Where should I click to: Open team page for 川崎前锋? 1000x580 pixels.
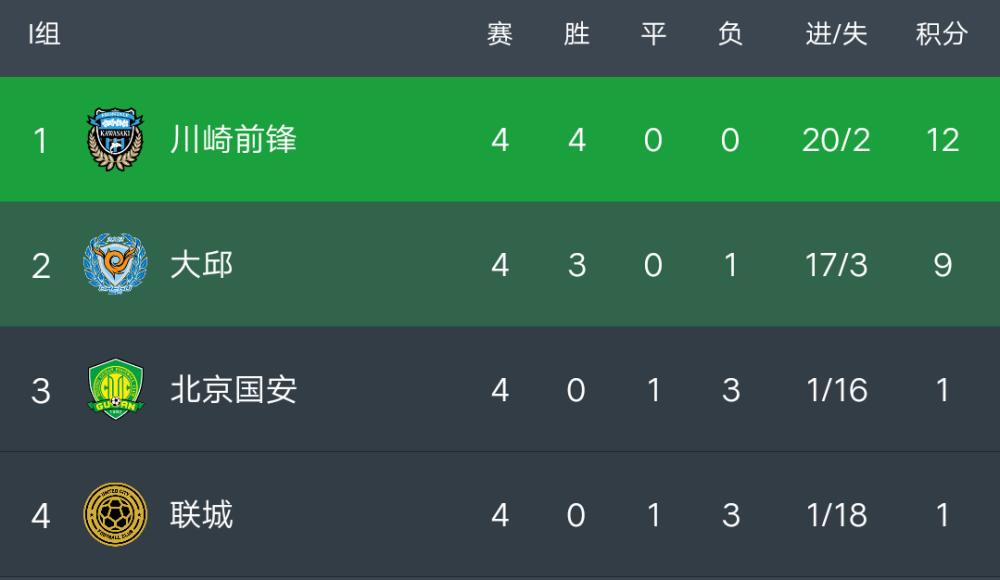(x=233, y=139)
